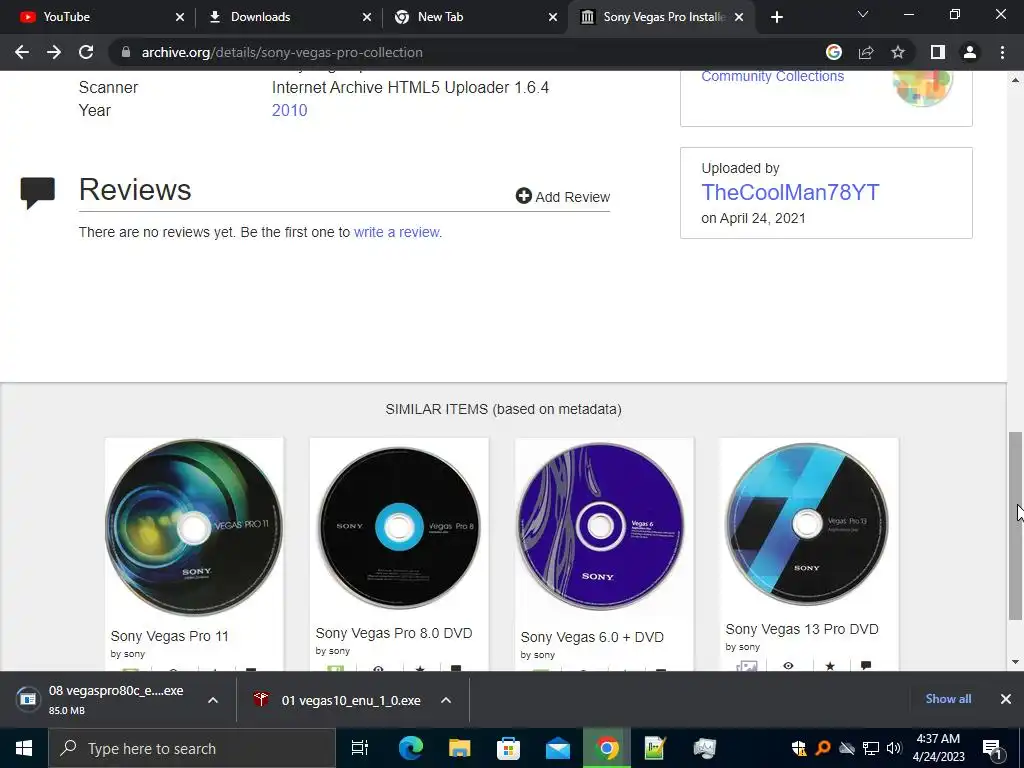Click the taskbar search box
The height and width of the screenshot is (768, 1024).
192,748
